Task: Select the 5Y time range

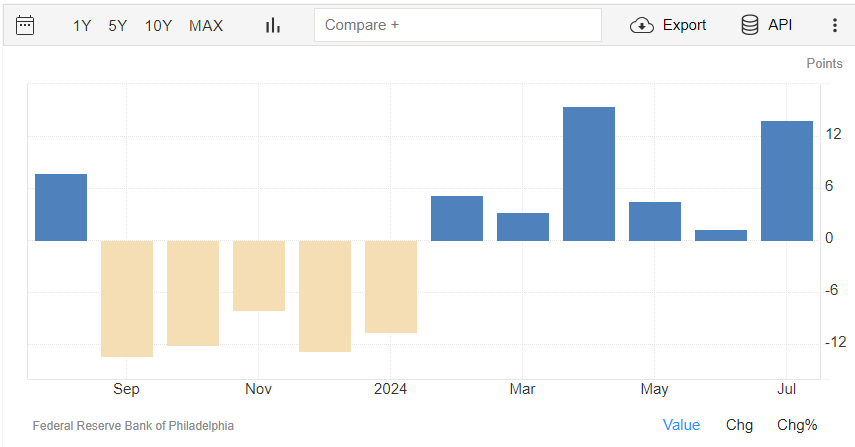Action: pyautogui.click(x=117, y=26)
